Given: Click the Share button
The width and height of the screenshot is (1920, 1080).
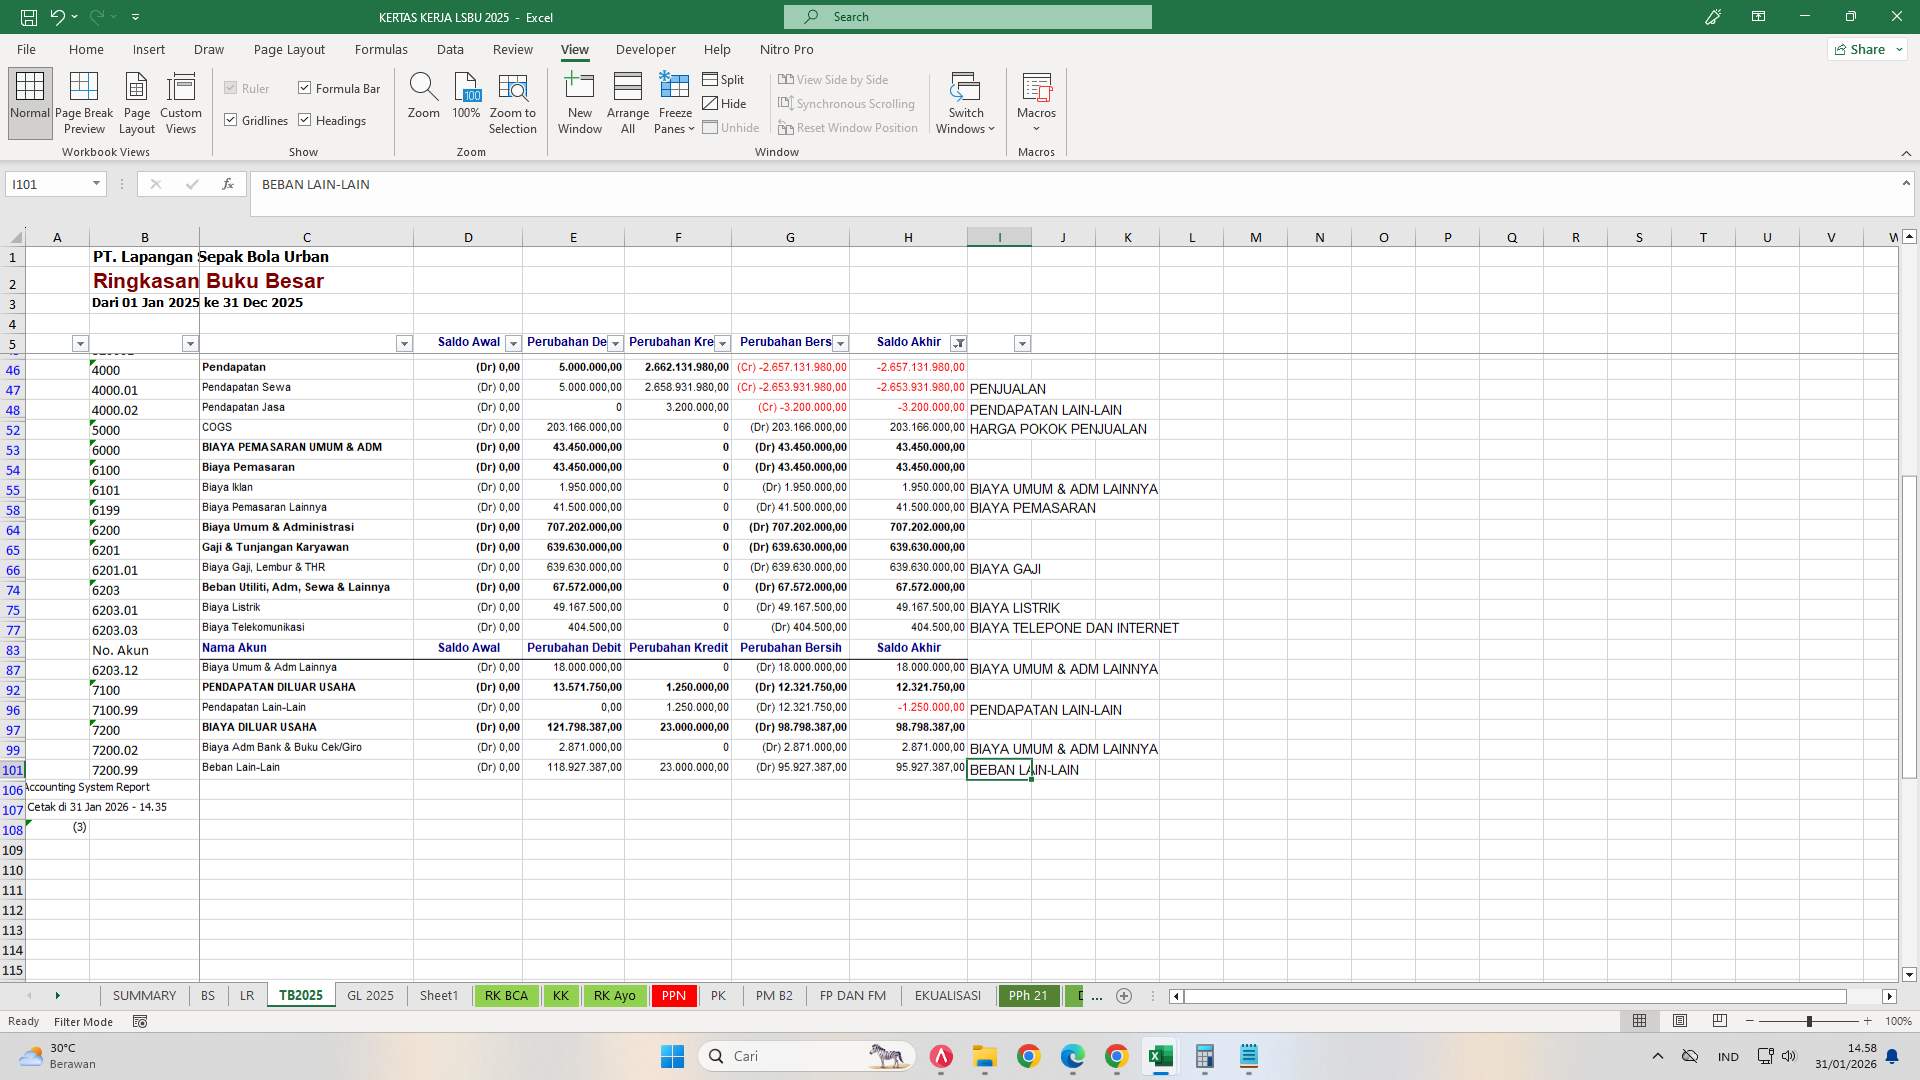Looking at the screenshot, I should [1866, 48].
